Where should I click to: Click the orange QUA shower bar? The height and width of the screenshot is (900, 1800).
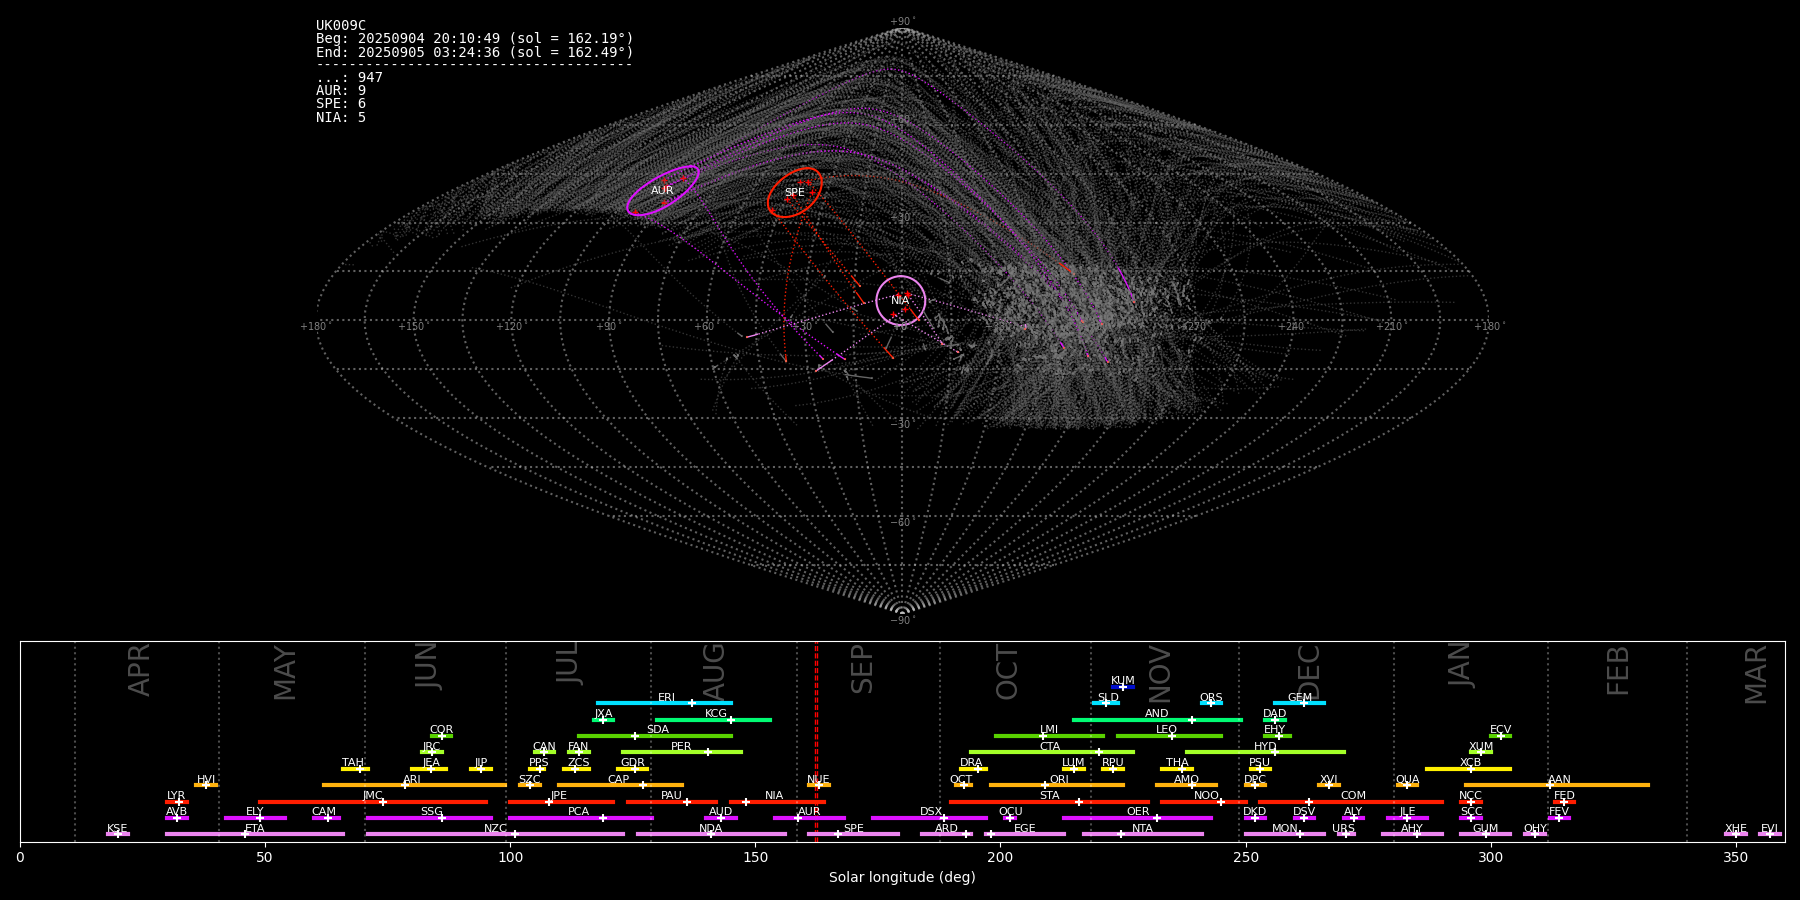point(1407,785)
